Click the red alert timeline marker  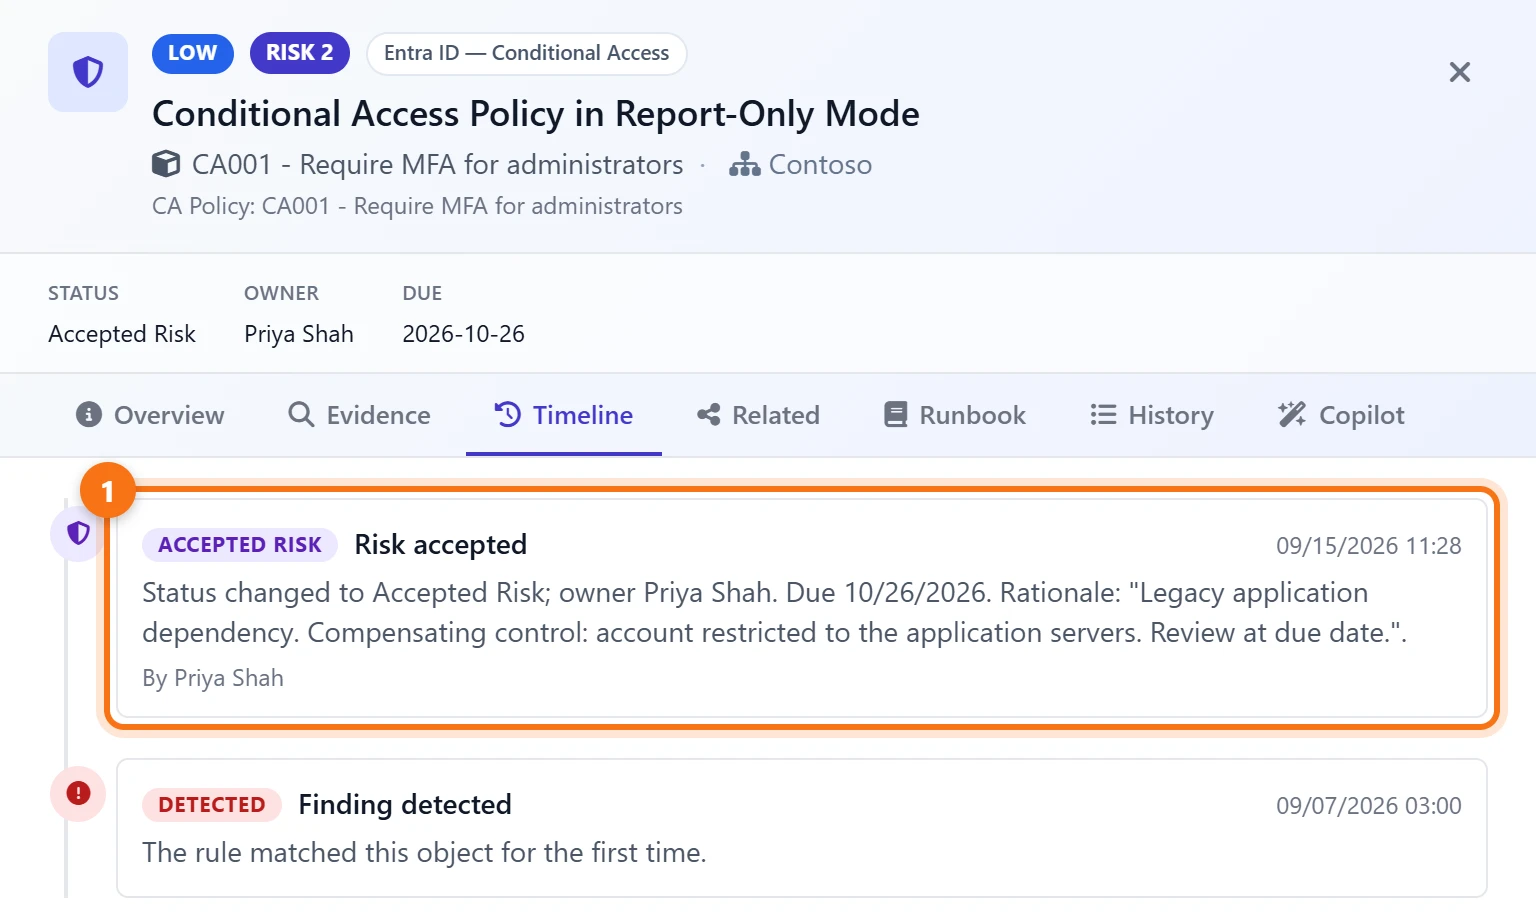click(78, 793)
